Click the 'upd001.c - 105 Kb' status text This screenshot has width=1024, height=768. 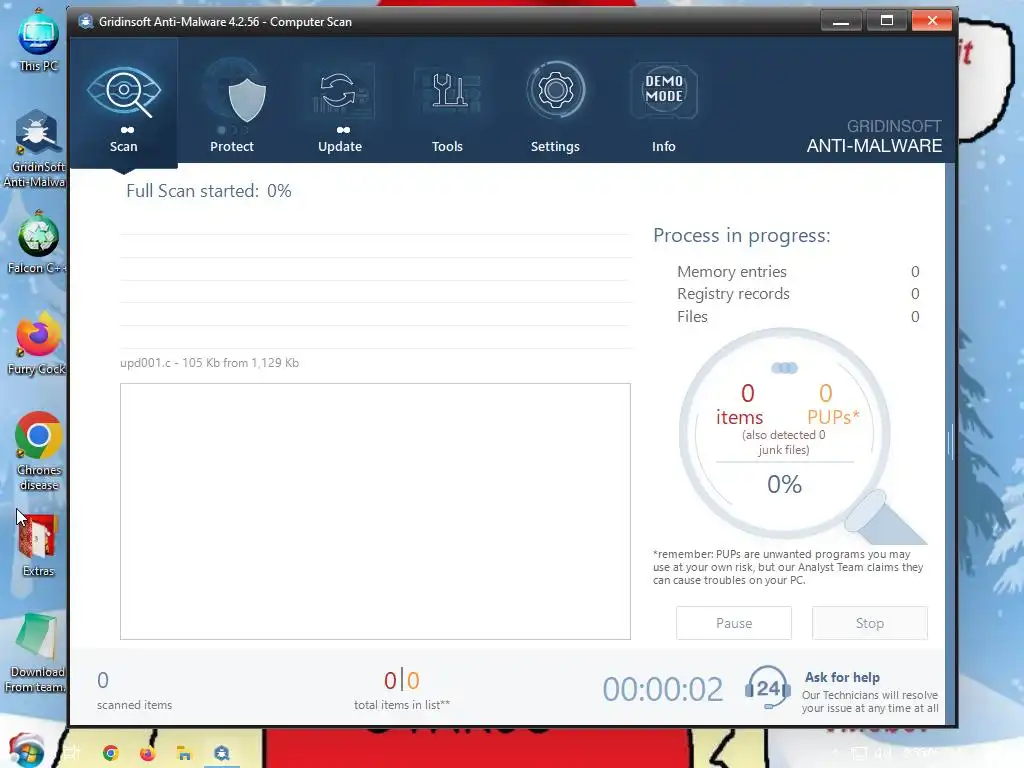pyautogui.click(x=210, y=363)
